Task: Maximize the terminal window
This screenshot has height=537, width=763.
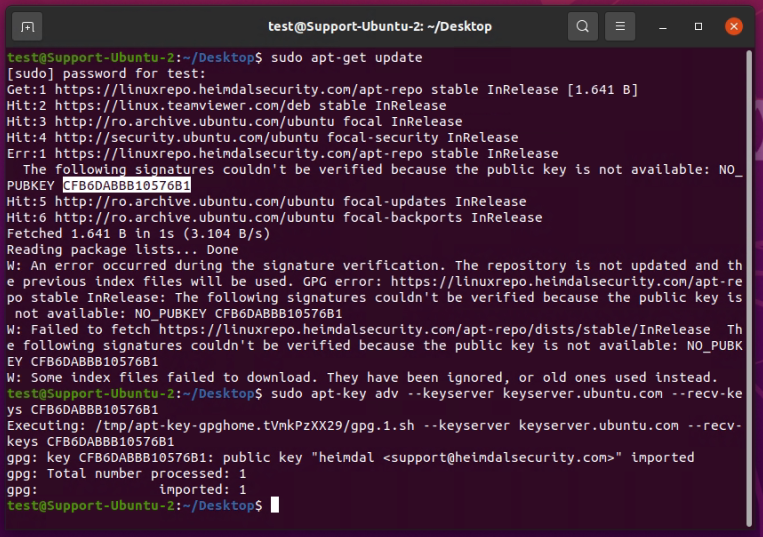Action: point(698,27)
